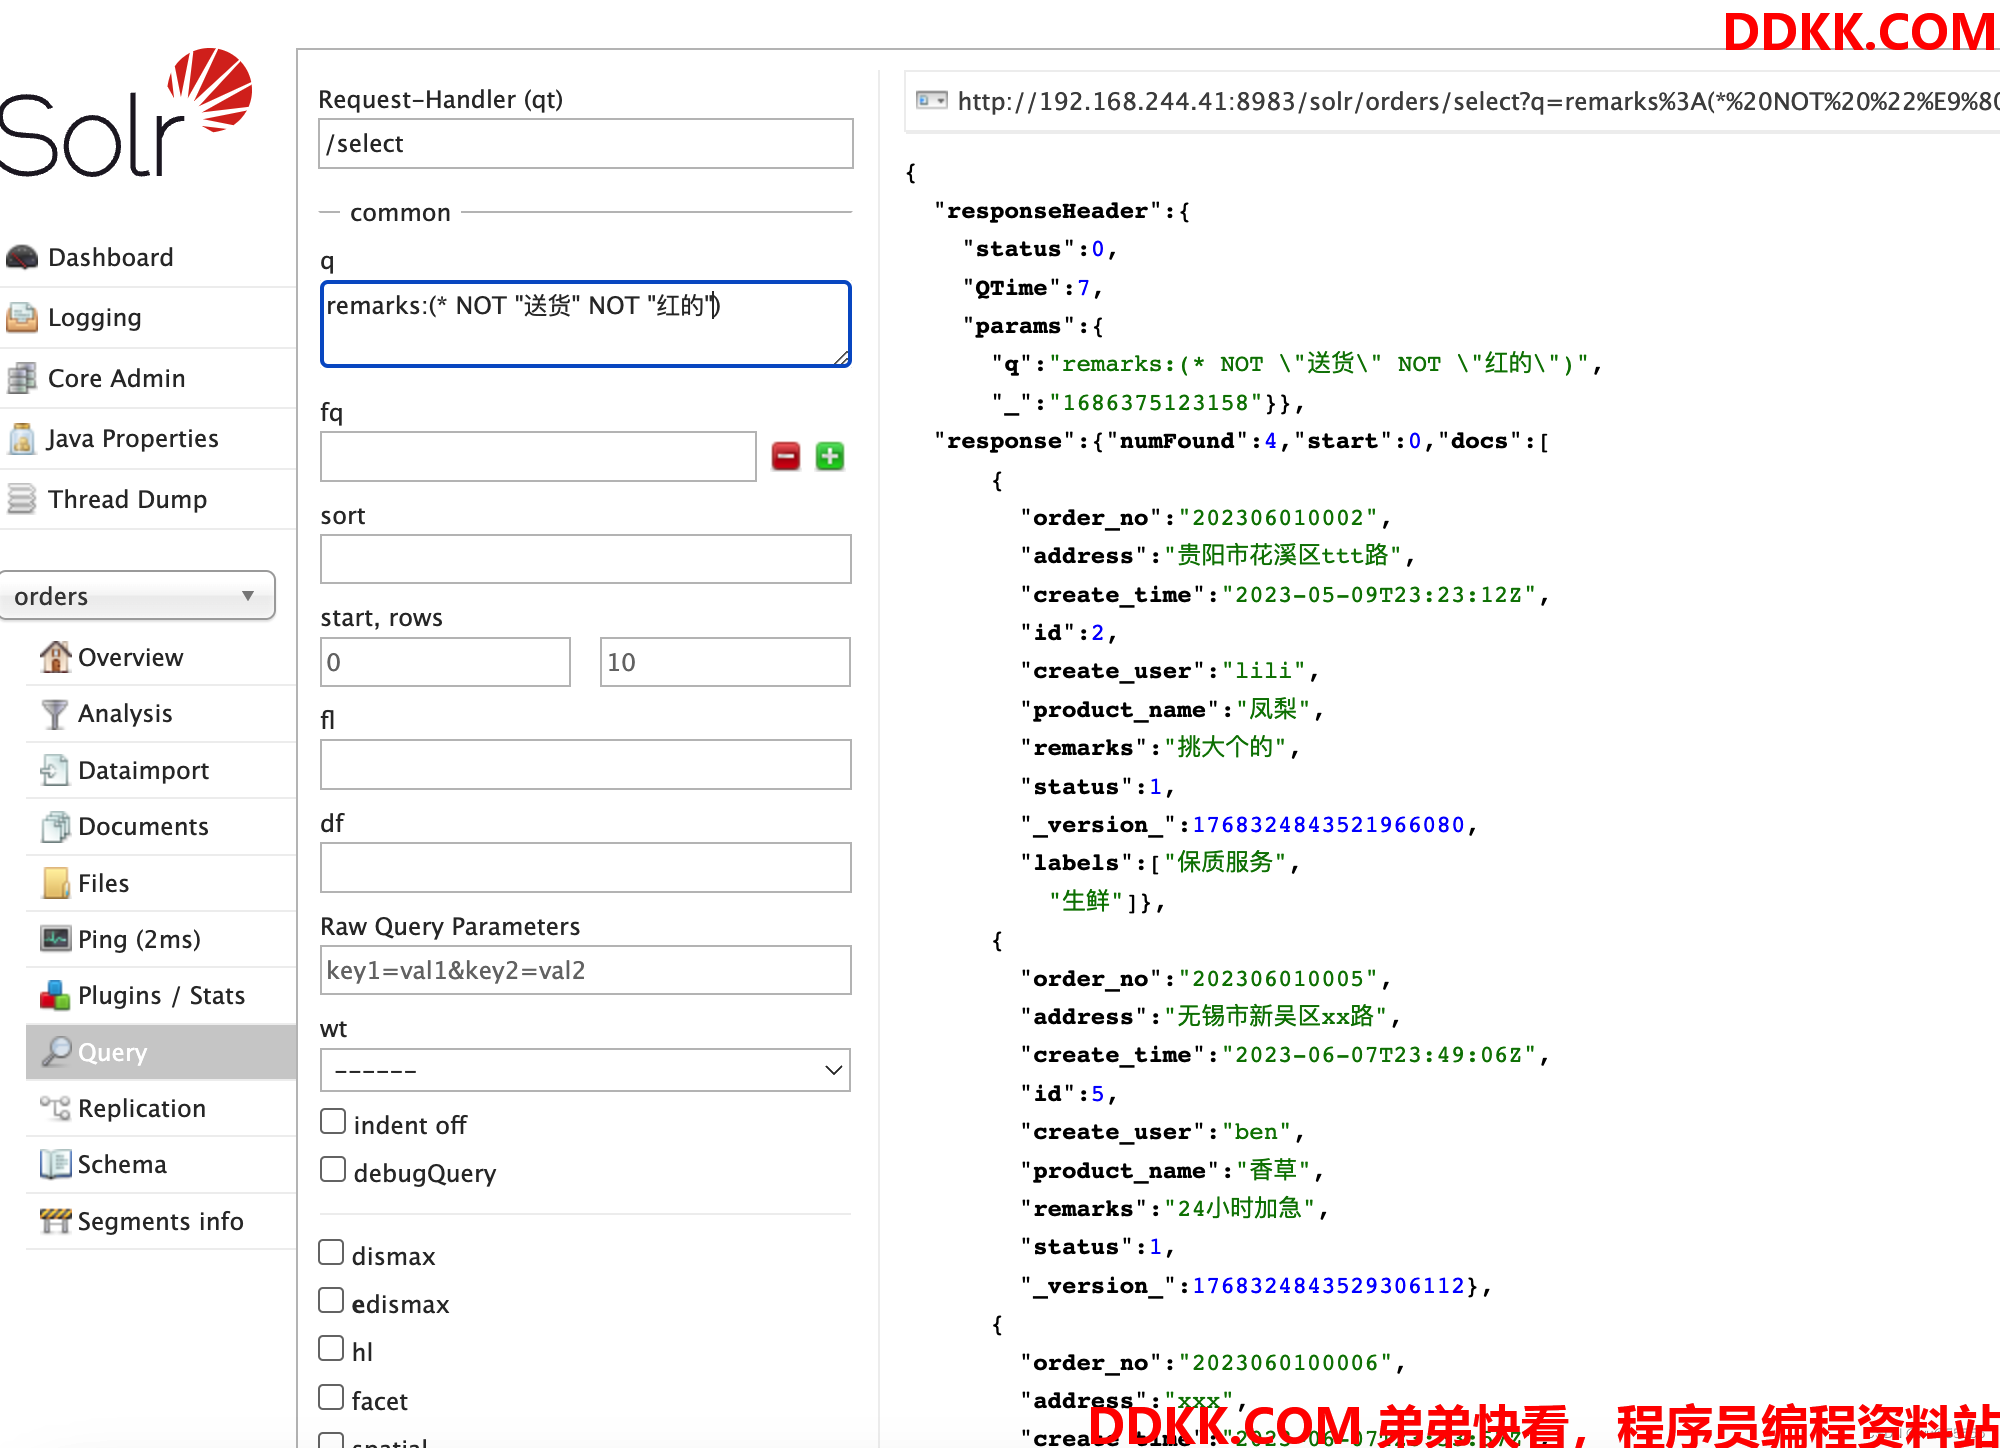The image size is (2000, 1448).
Task: Open Schema page
Action: 122,1164
